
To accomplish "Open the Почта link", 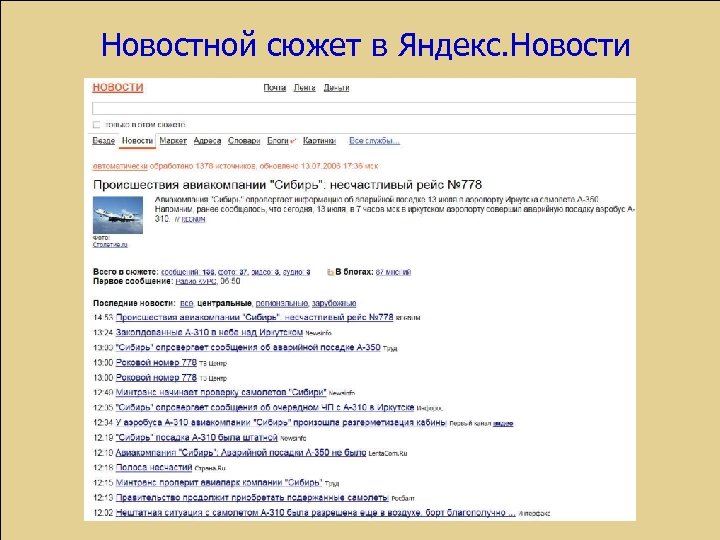I will coord(275,88).
